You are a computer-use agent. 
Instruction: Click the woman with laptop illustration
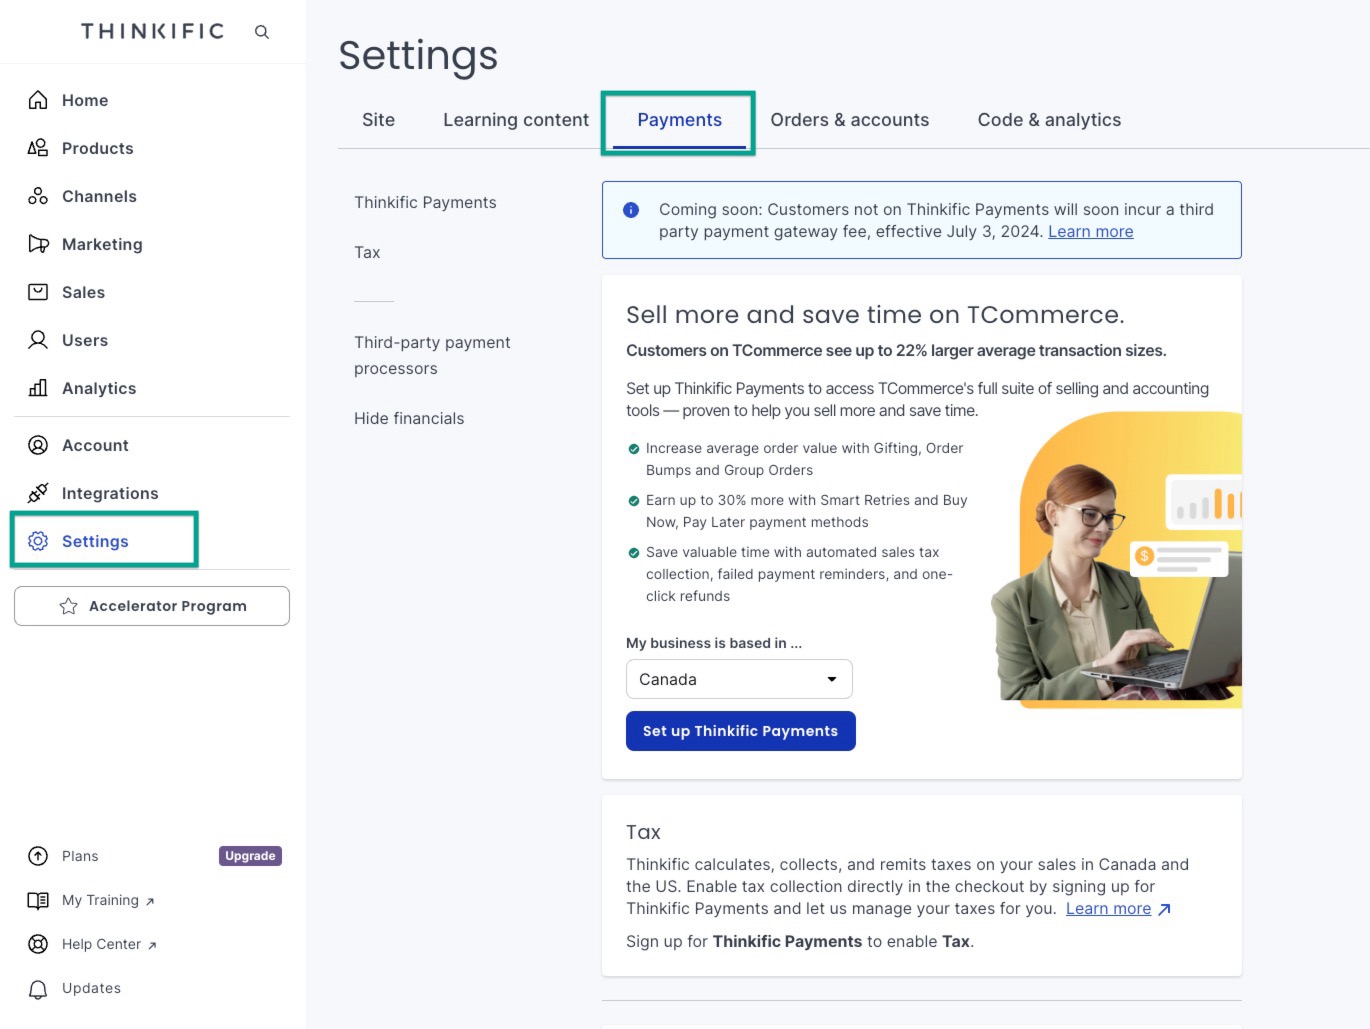point(1117,560)
